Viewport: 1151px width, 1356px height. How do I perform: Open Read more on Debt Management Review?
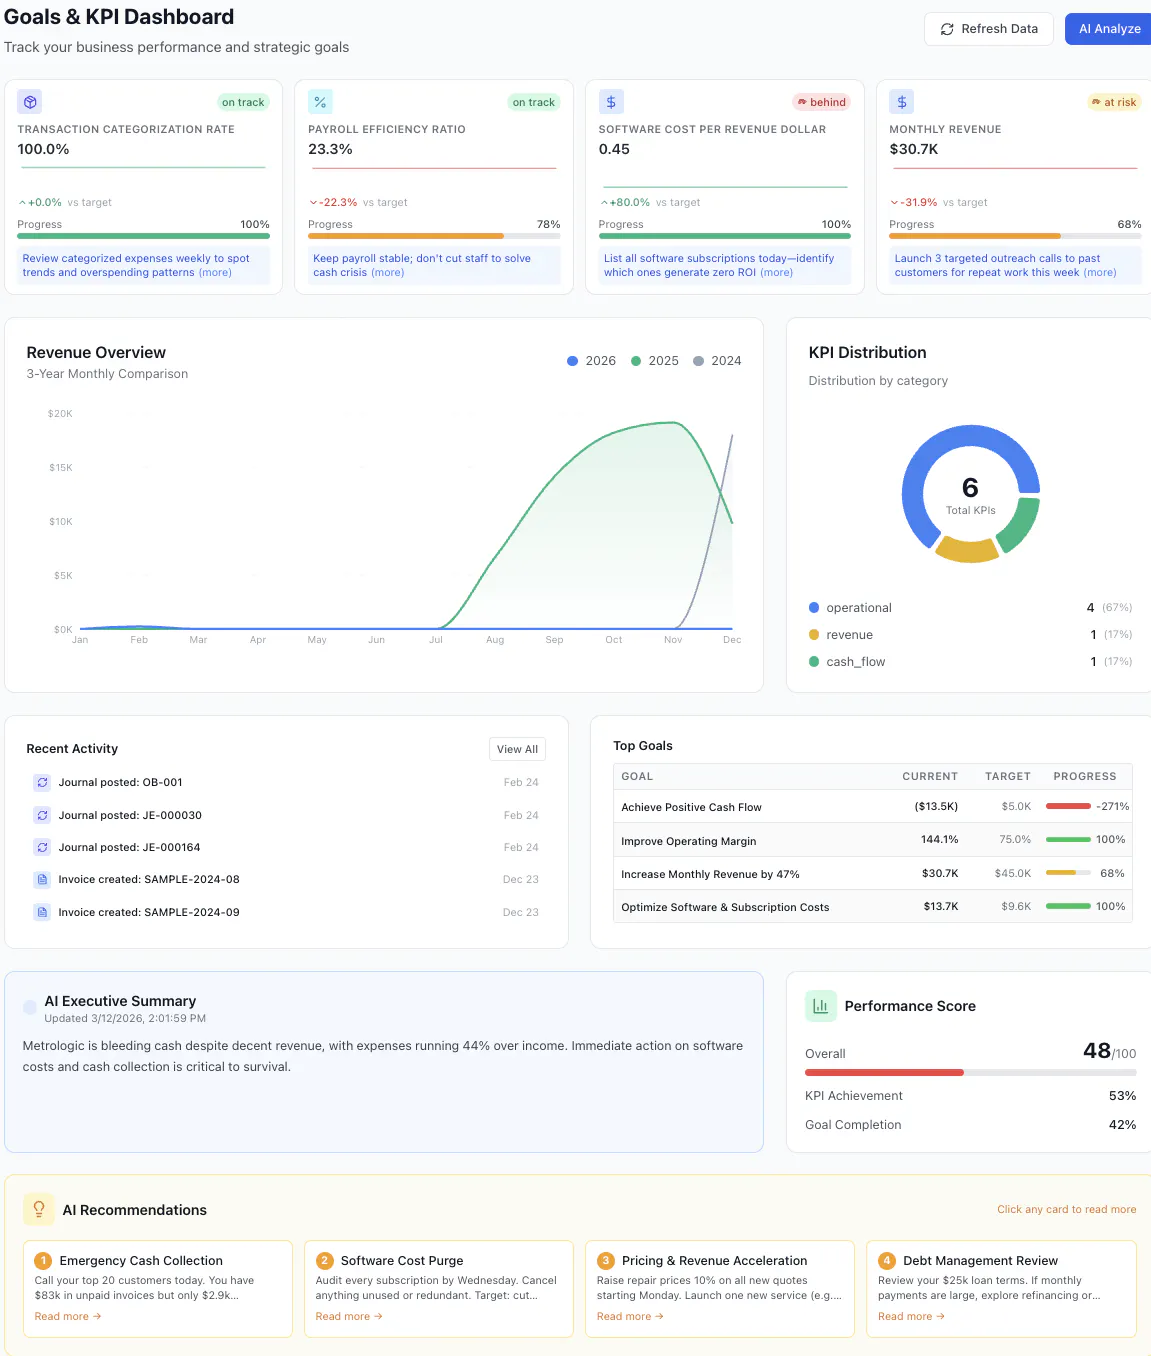tap(911, 1317)
